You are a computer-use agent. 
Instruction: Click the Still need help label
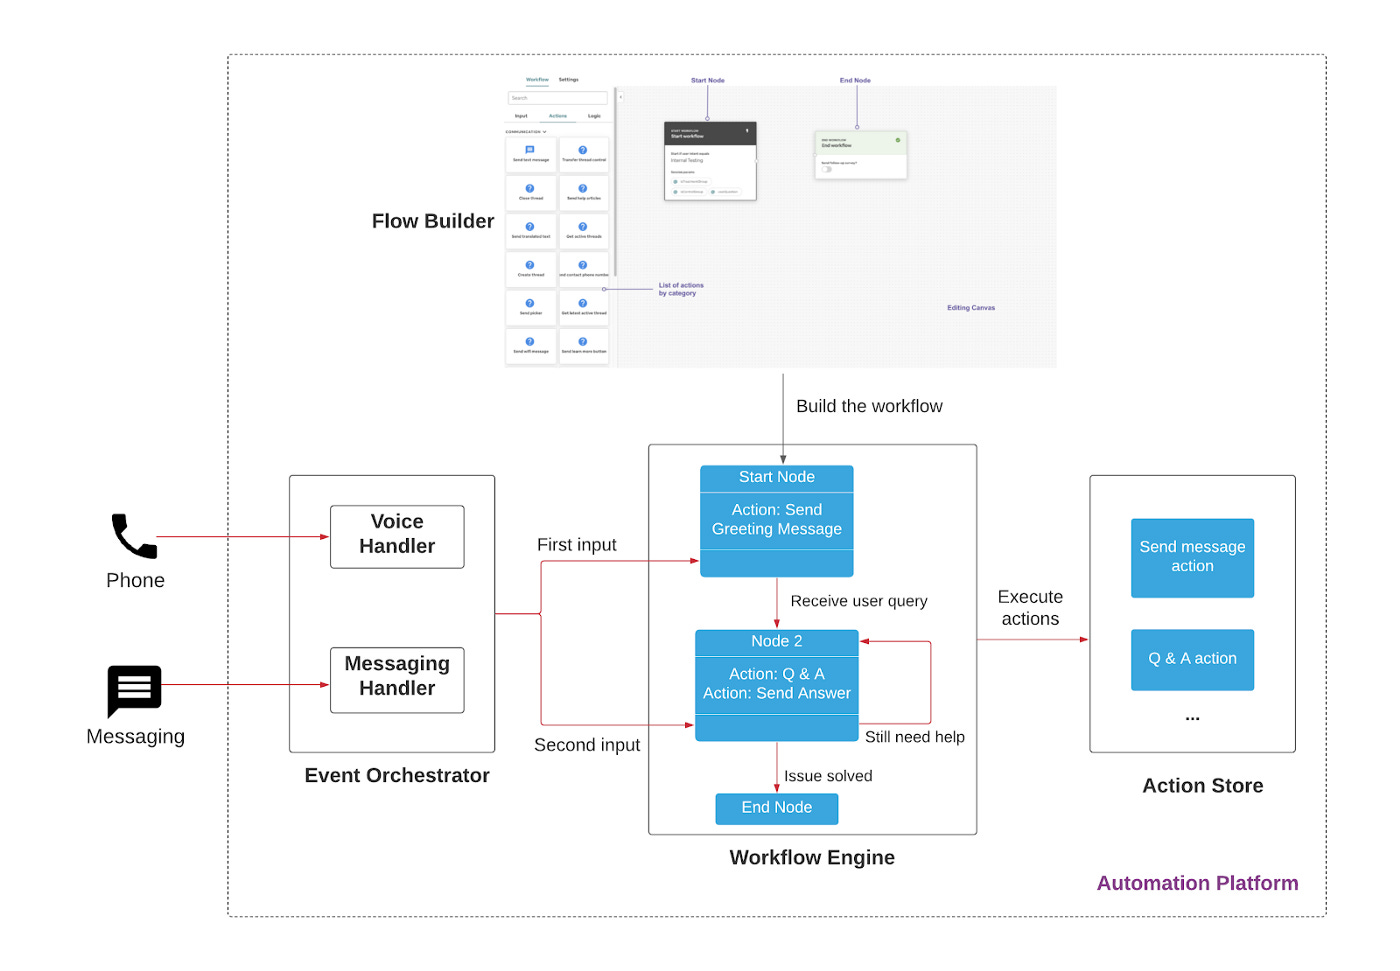point(915,737)
